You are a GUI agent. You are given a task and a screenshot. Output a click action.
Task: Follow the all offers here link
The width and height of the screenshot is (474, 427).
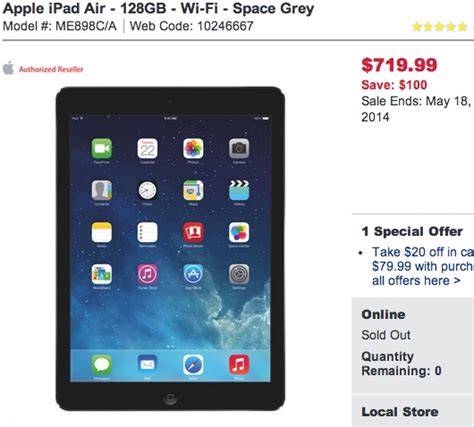click(416, 281)
